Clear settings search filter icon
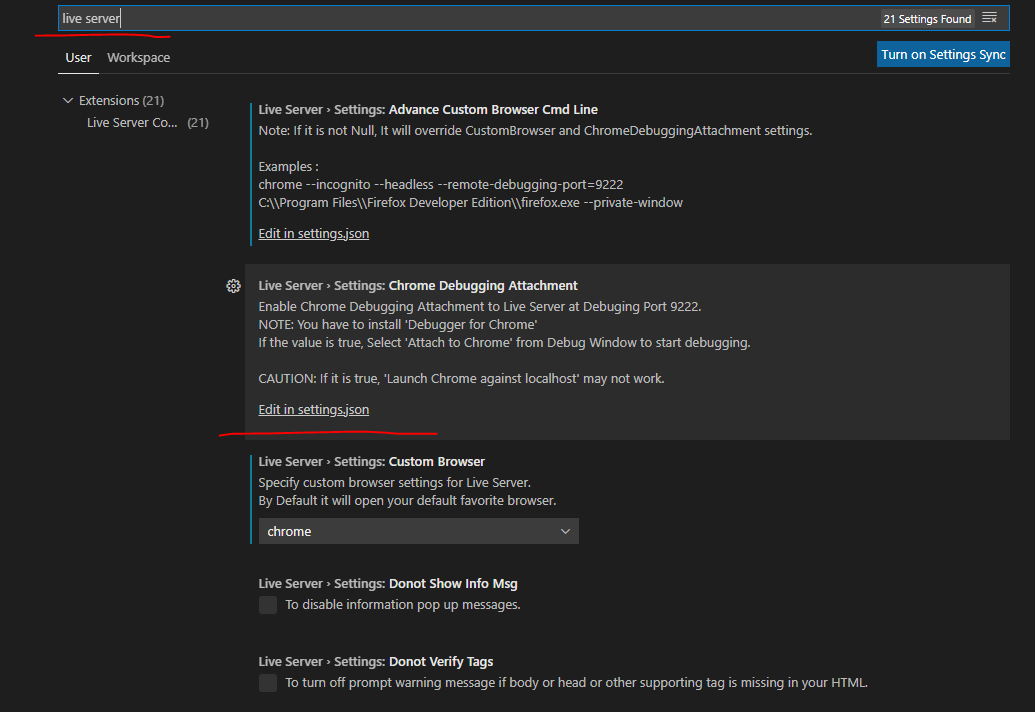The height and width of the screenshot is (712, 1035). [x=989, y=18]
